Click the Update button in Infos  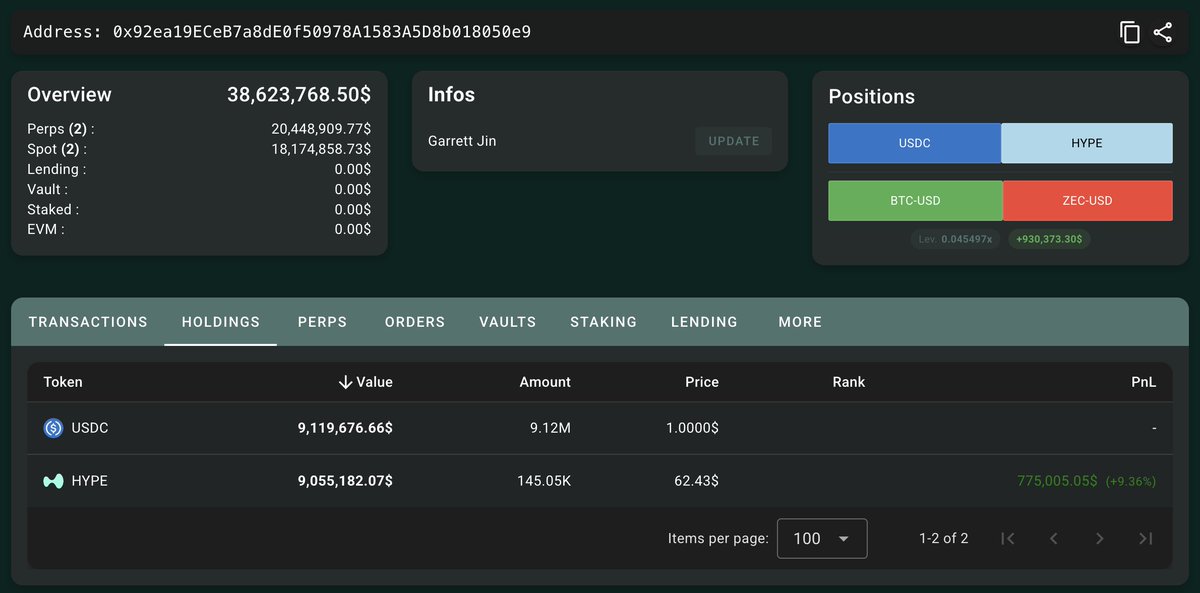point(734,141)
